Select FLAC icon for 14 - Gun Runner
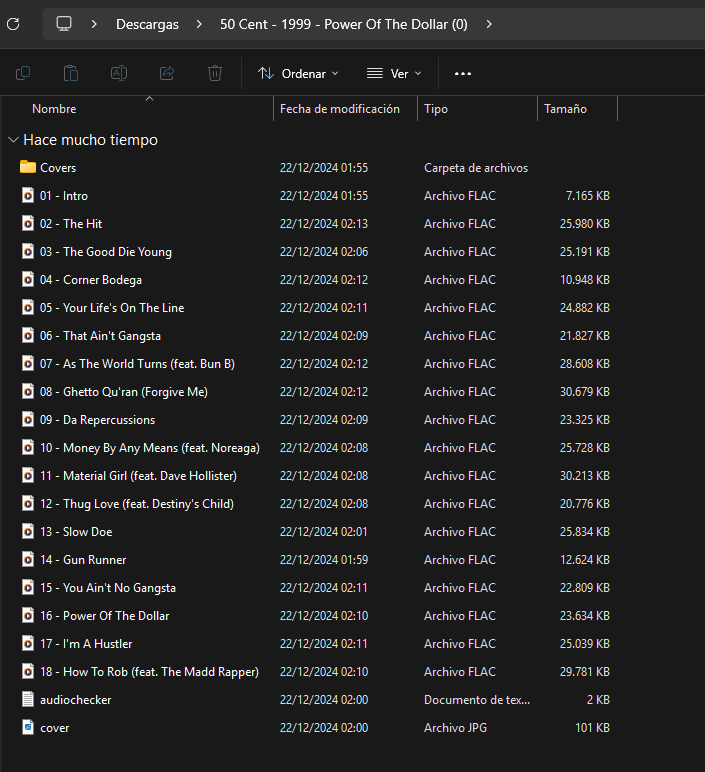Image resolution: width=705 pixels, height=772 pixels. (28, 559)
